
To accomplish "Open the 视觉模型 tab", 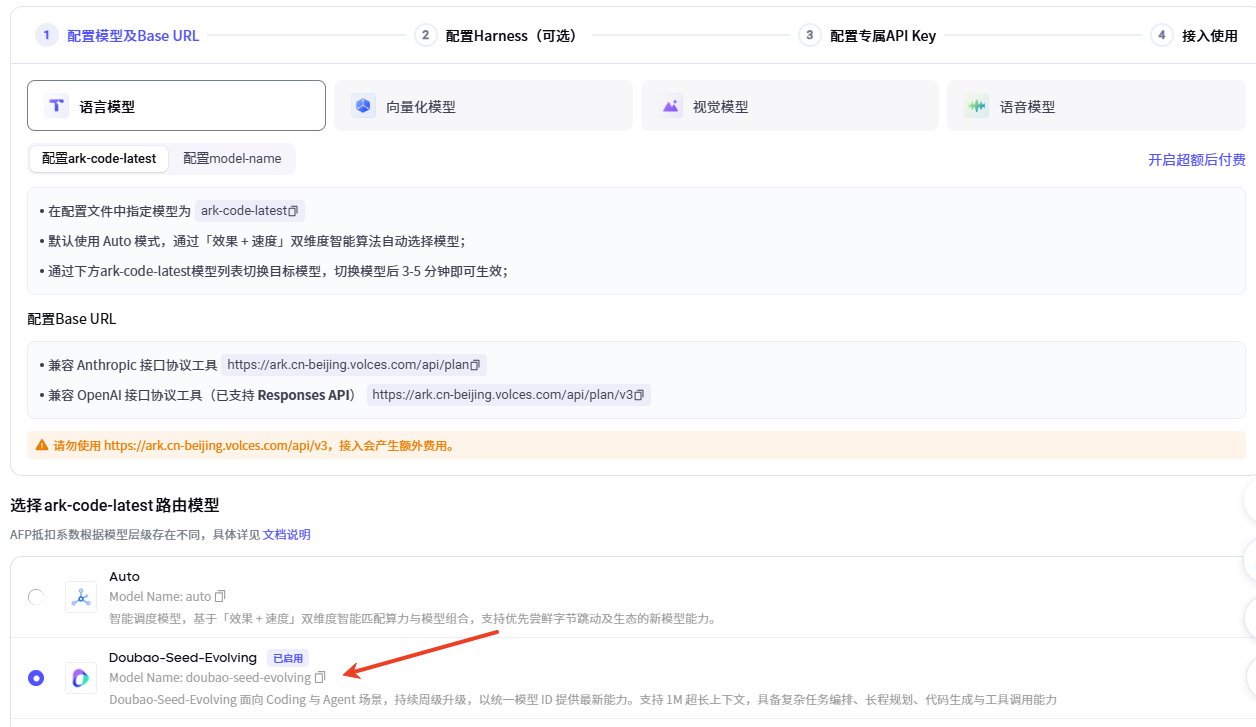I will coord(790,106).
